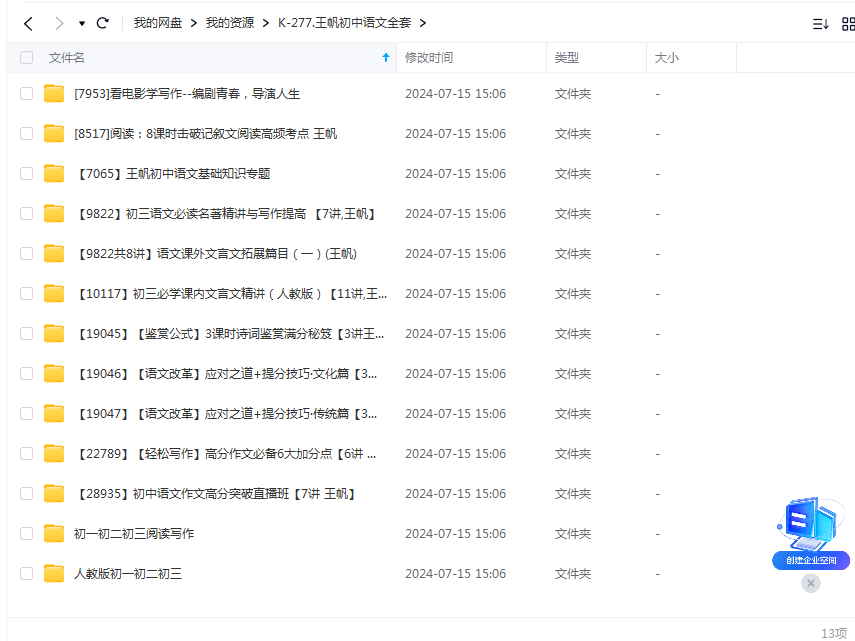Switch to grid view layout

[850, 22]
